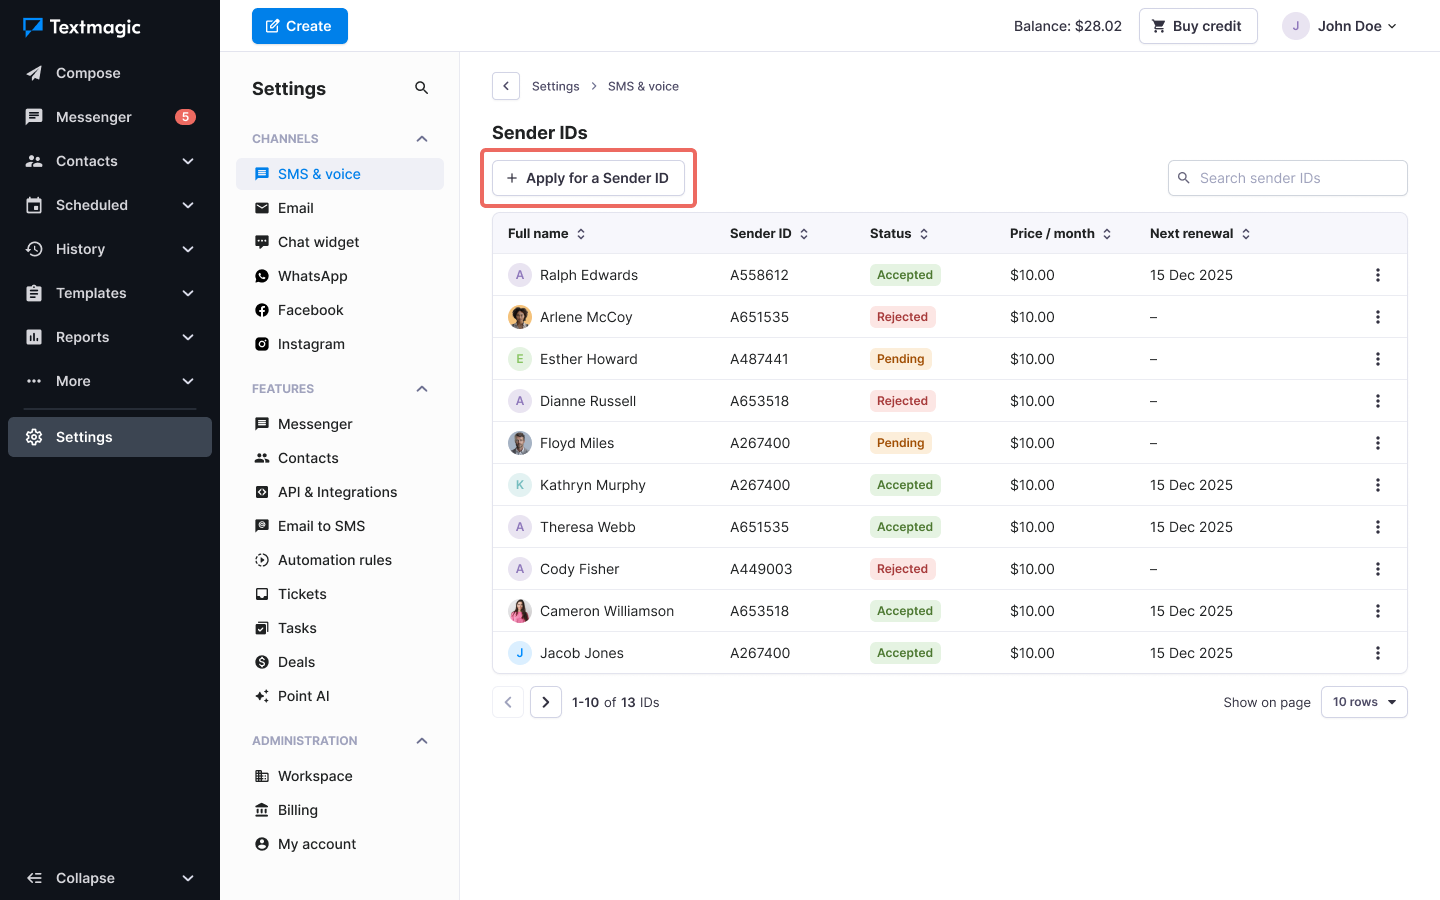Go to the next page of sender IDs
The width and height of the screenshot is (1440, 900).
tap(546, 702)
